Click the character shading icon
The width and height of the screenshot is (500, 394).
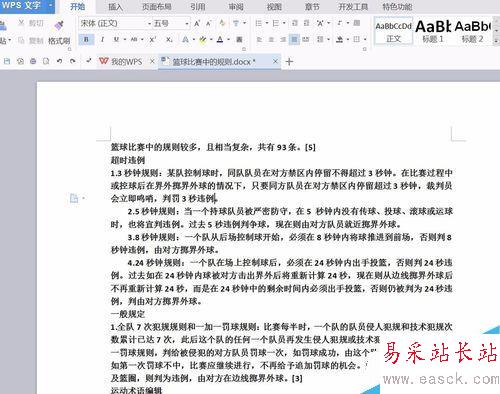click(x=239, y=40)
